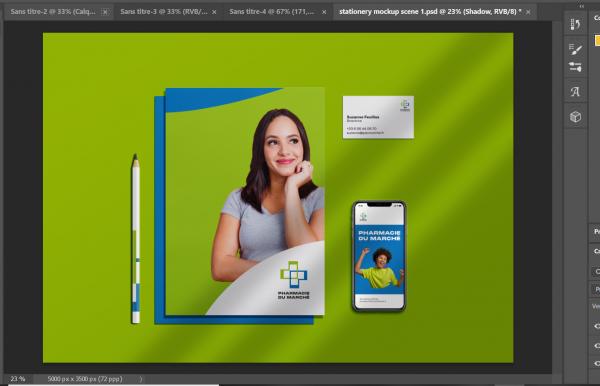Click the 23 % zoom level field
This screenshot has height=386, width=600.
18,379
